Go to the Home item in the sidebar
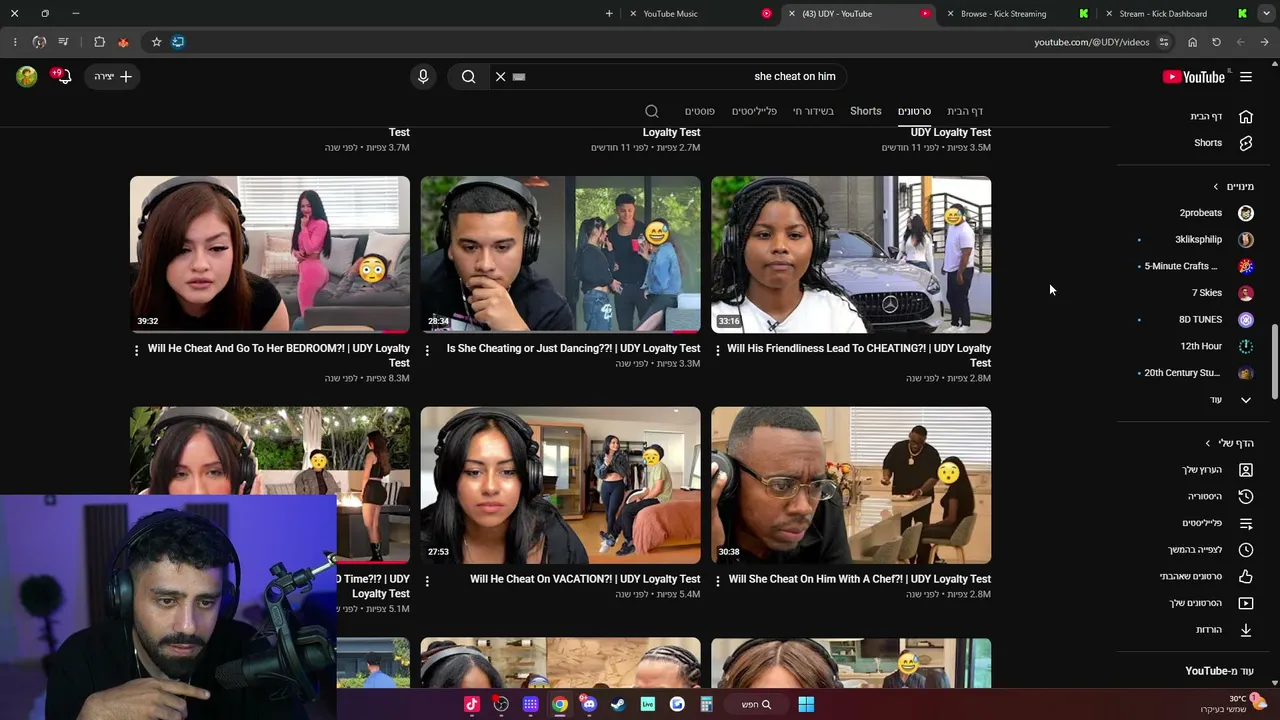This screenshot has width=1280, height=720. tap(1220, 117)
